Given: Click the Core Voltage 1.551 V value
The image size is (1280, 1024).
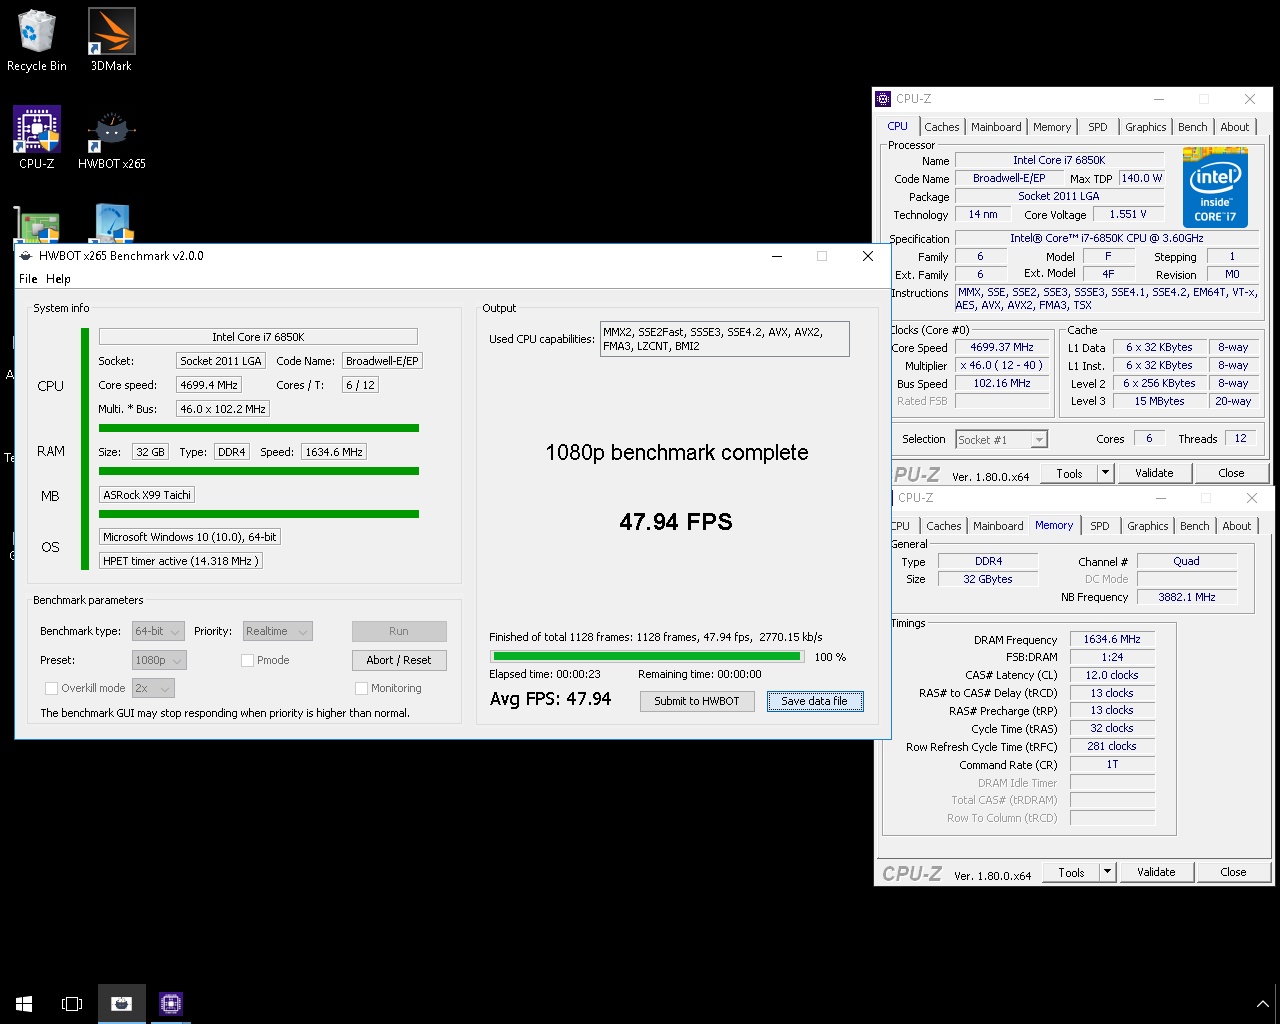Looking at the screenshot, I should tap(1128, 214).
